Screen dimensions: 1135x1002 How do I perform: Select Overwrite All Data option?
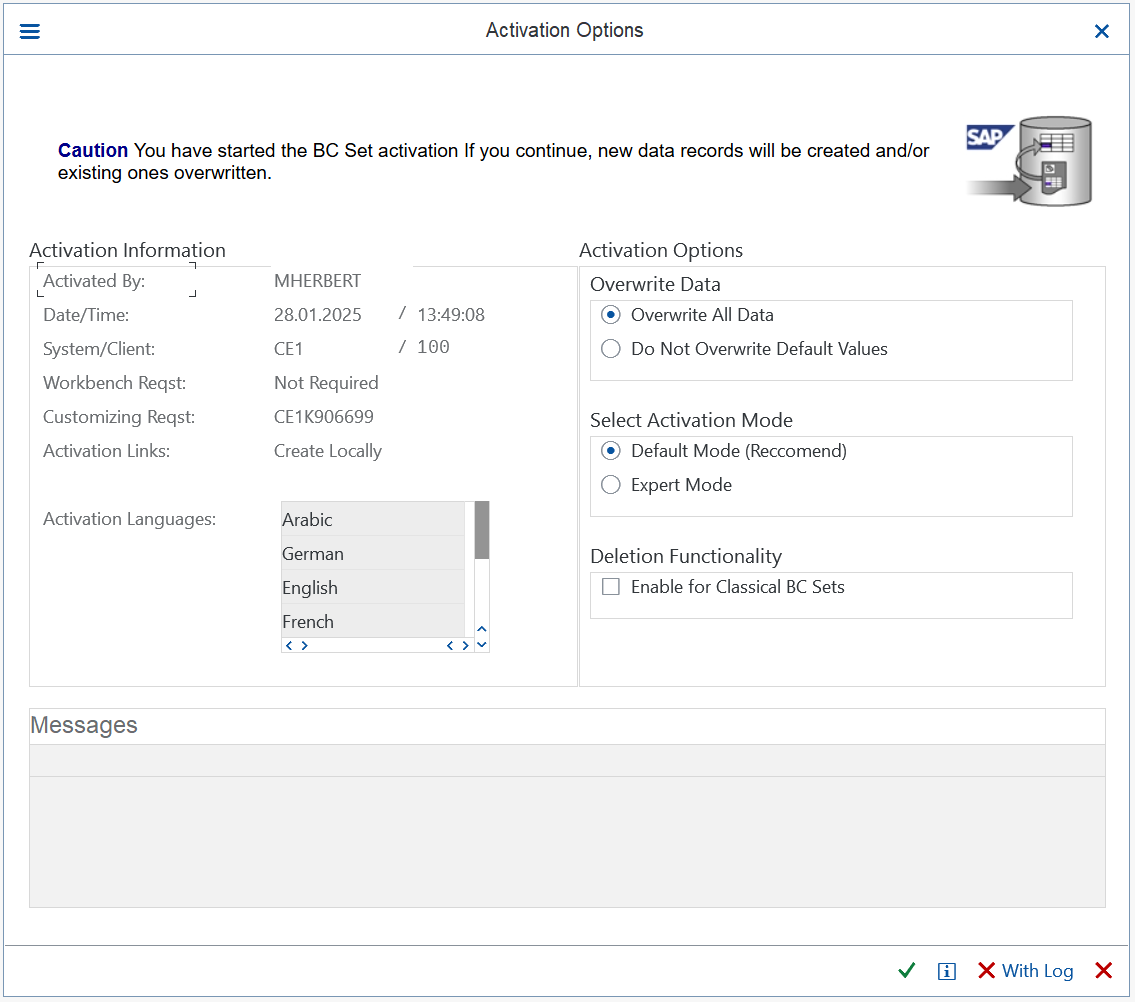(x=611, y=315)
